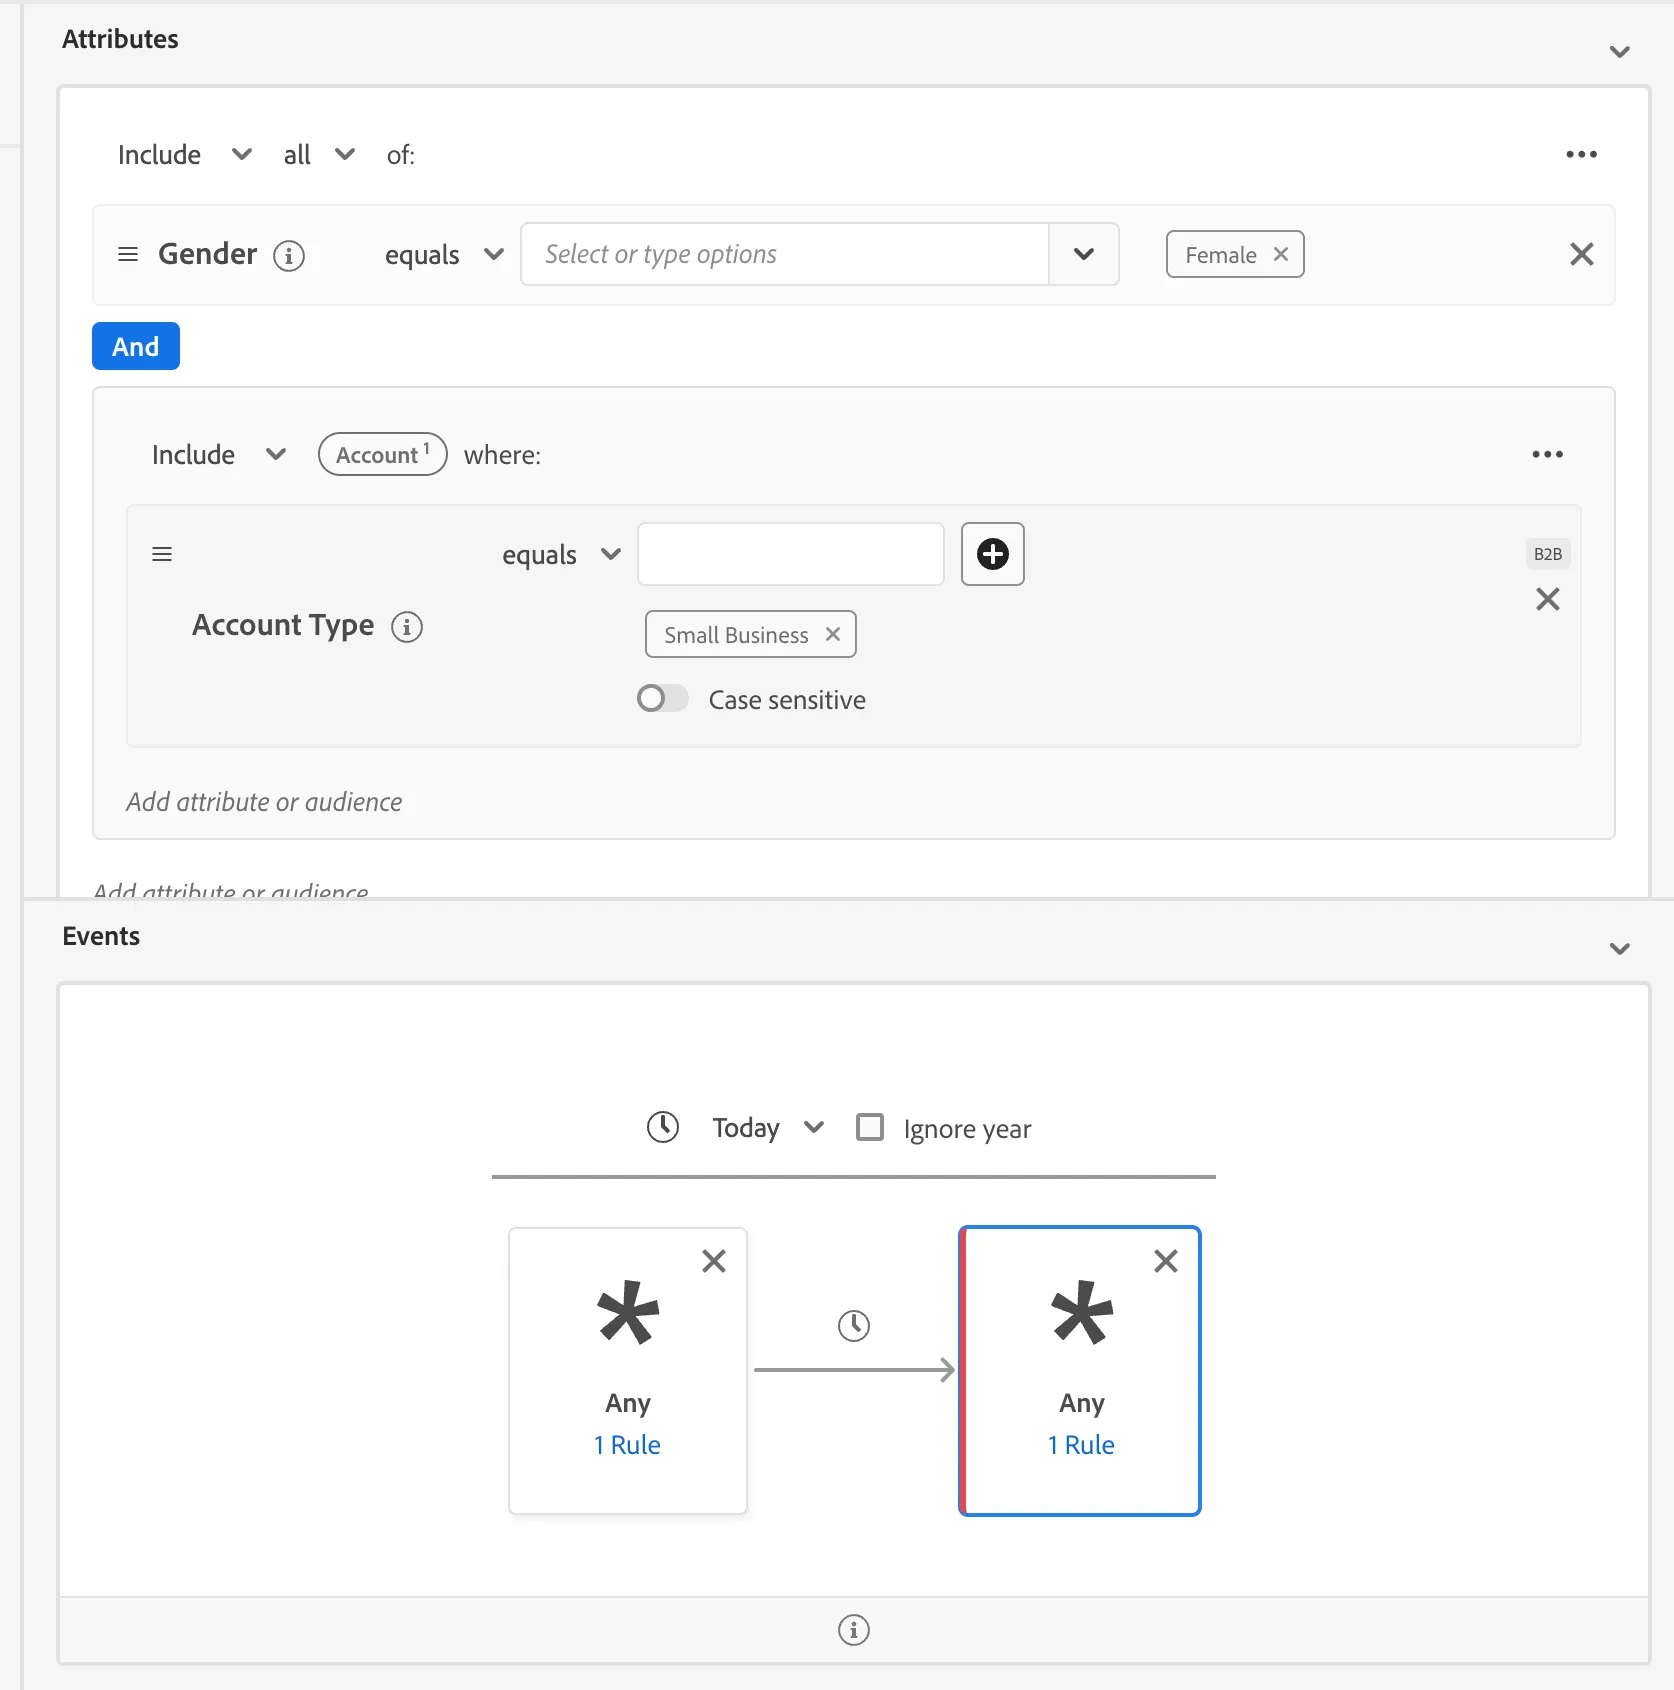Remove the Female value tag
Viewport: 1674px width, 1690px height.
tap(1281, 255)
